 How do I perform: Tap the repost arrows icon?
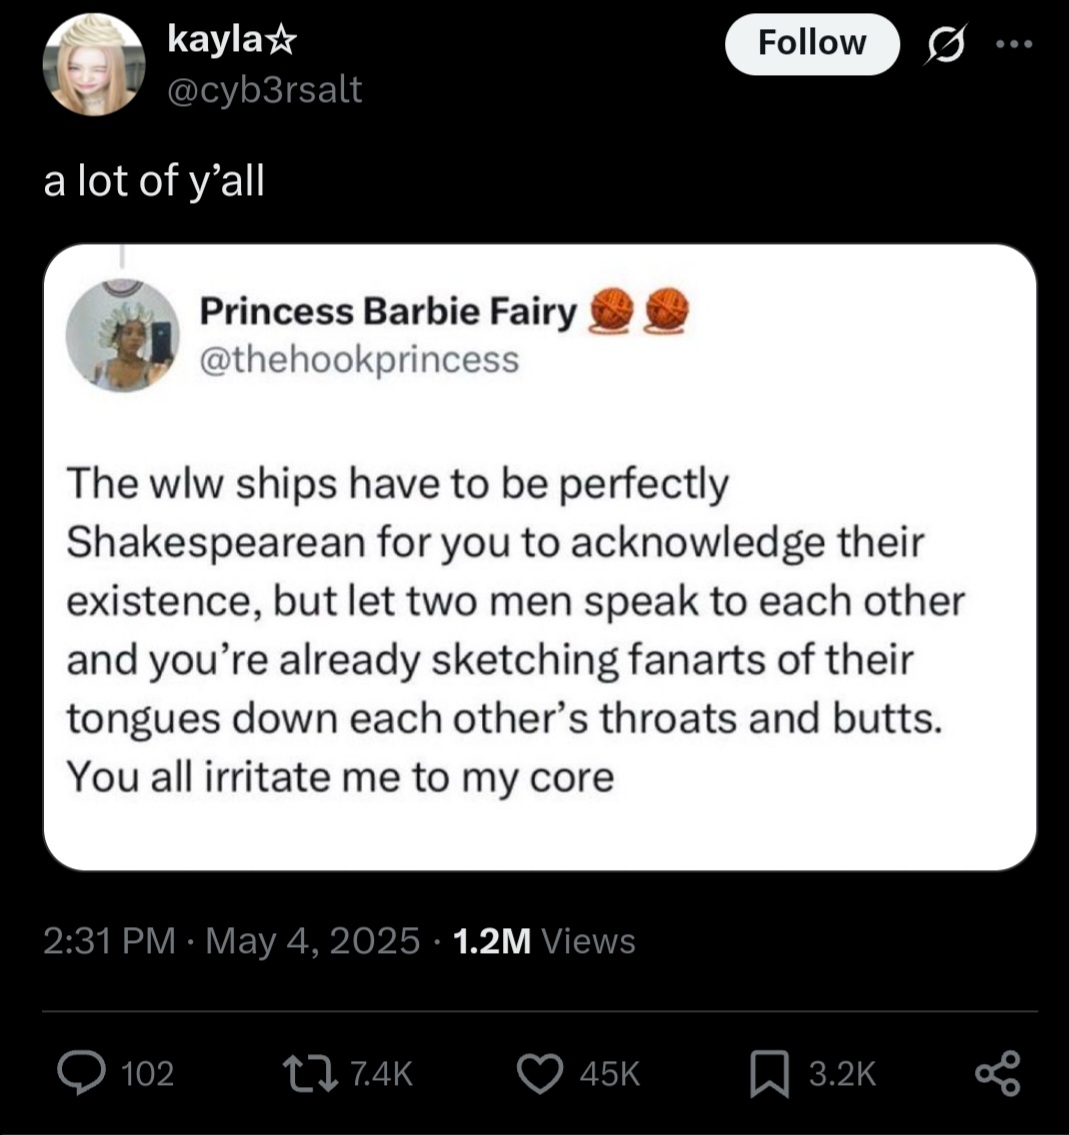point(313,1073)
